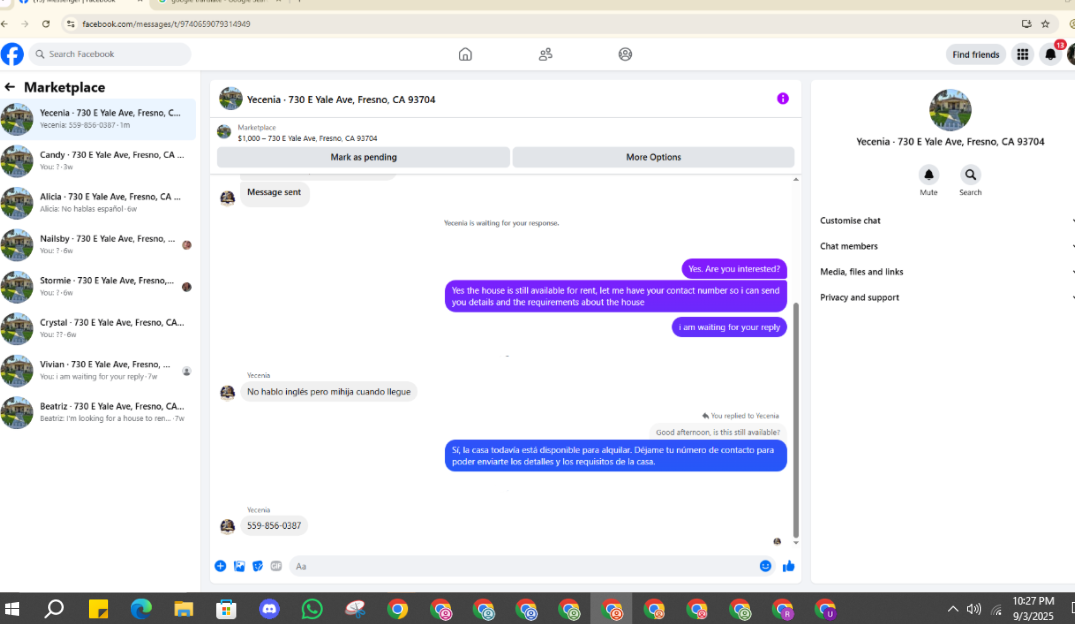Open Nailsby conversation in the list

click(98, 244)
